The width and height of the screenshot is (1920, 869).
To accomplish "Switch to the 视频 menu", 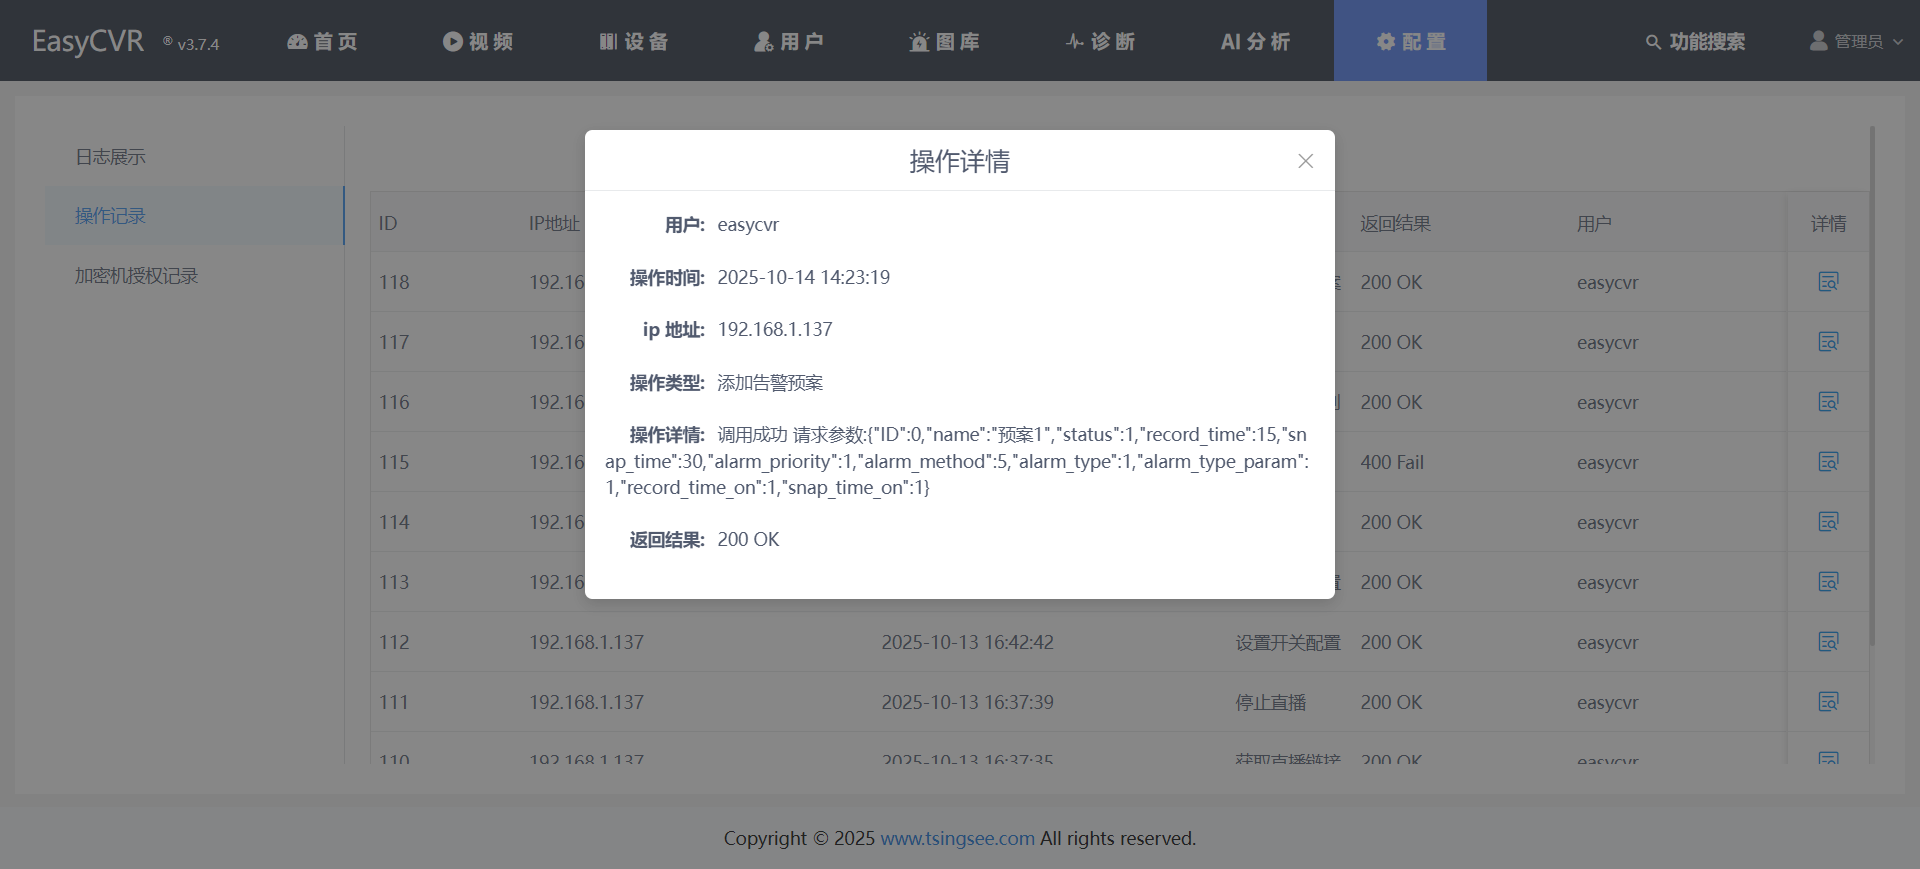I will point(478,41).
